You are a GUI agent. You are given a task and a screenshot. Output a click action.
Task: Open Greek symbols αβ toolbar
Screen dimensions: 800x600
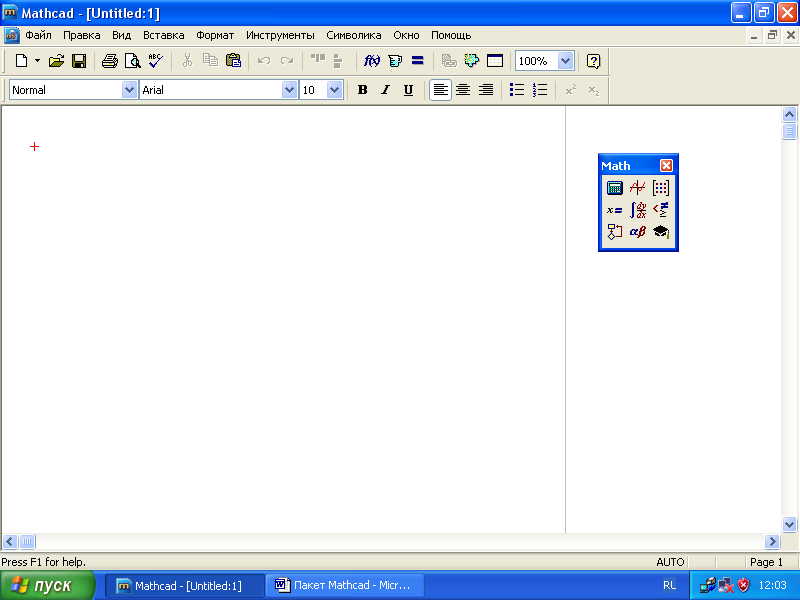(637, 232)
